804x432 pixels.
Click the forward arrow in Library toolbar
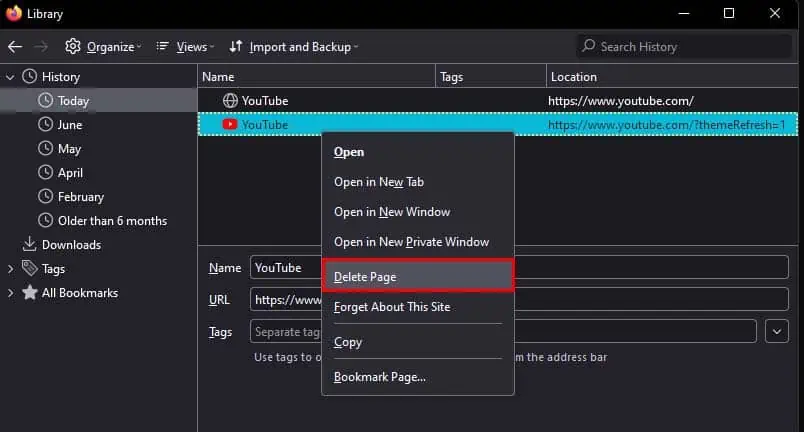41,47
